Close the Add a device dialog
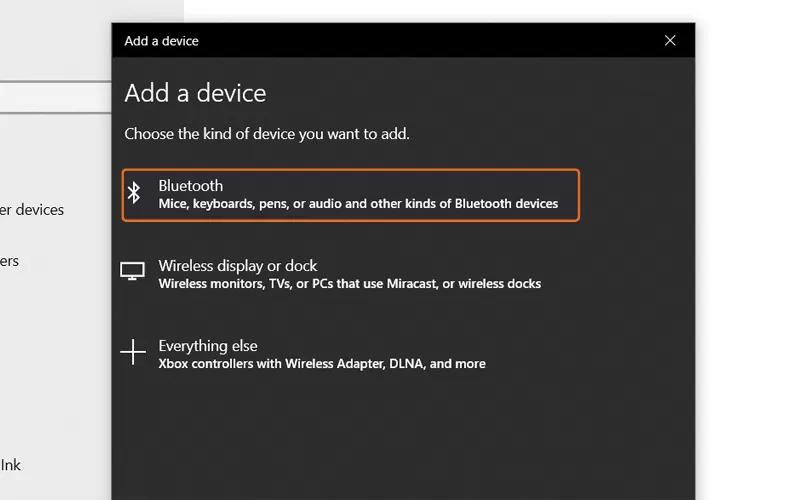Viewport: 800px width, 500px height. click(x=670, y=41)
